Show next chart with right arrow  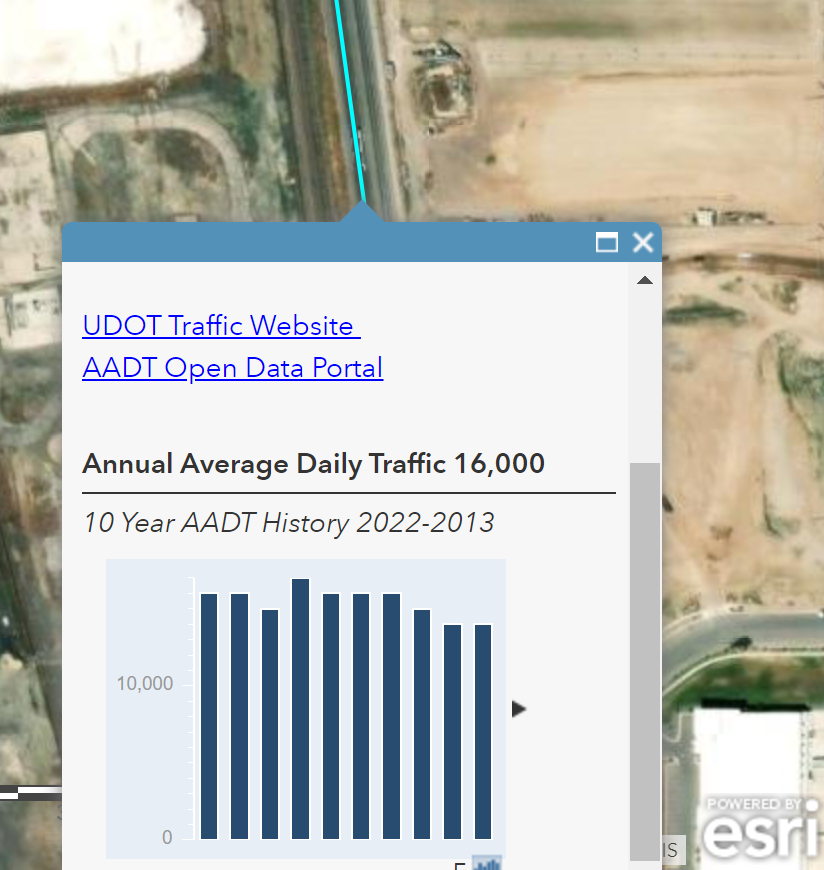pyautogui.click(x=518, y=709)
